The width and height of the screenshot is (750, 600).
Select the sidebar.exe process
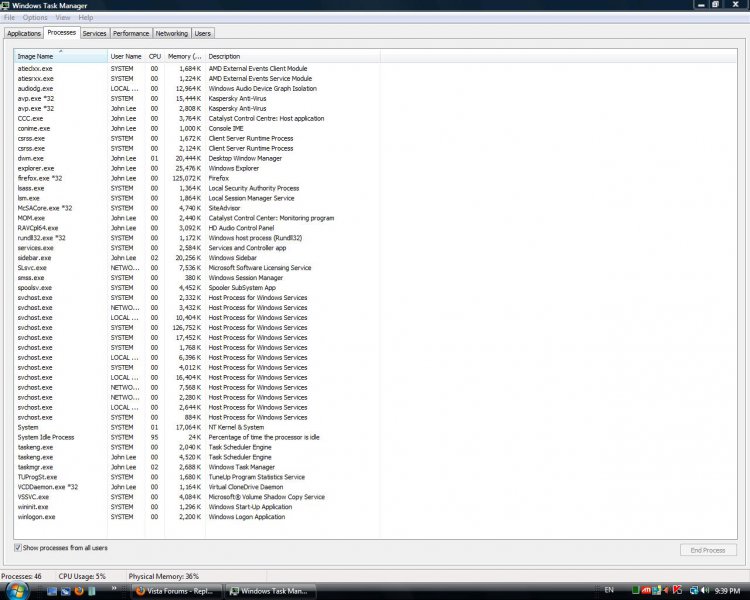coord(197,258)
